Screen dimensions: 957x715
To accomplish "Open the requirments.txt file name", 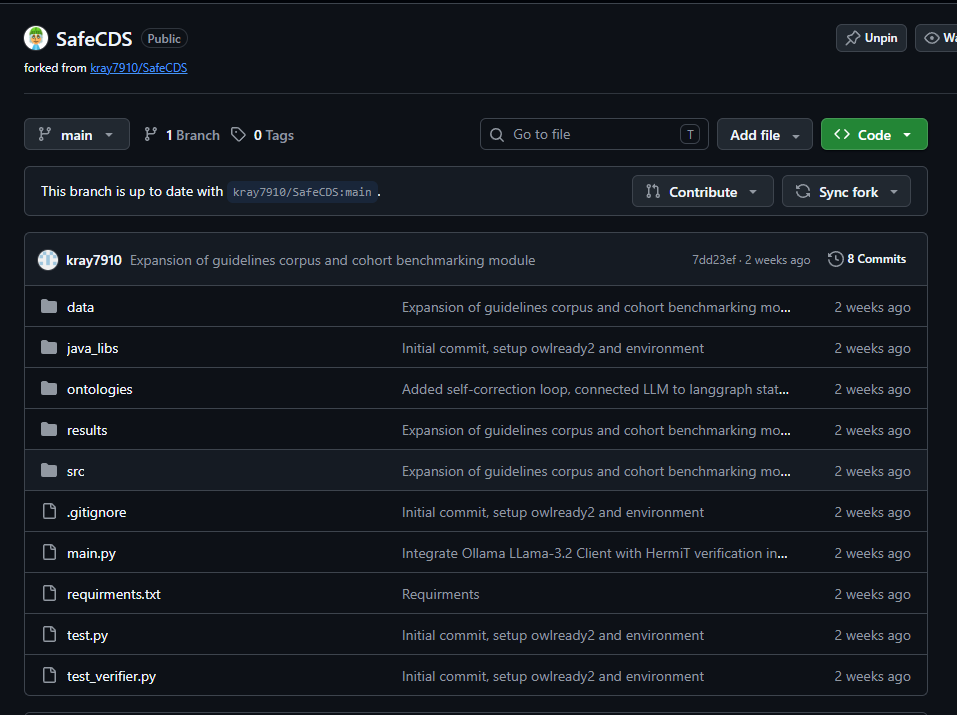I will click(114, 594).
